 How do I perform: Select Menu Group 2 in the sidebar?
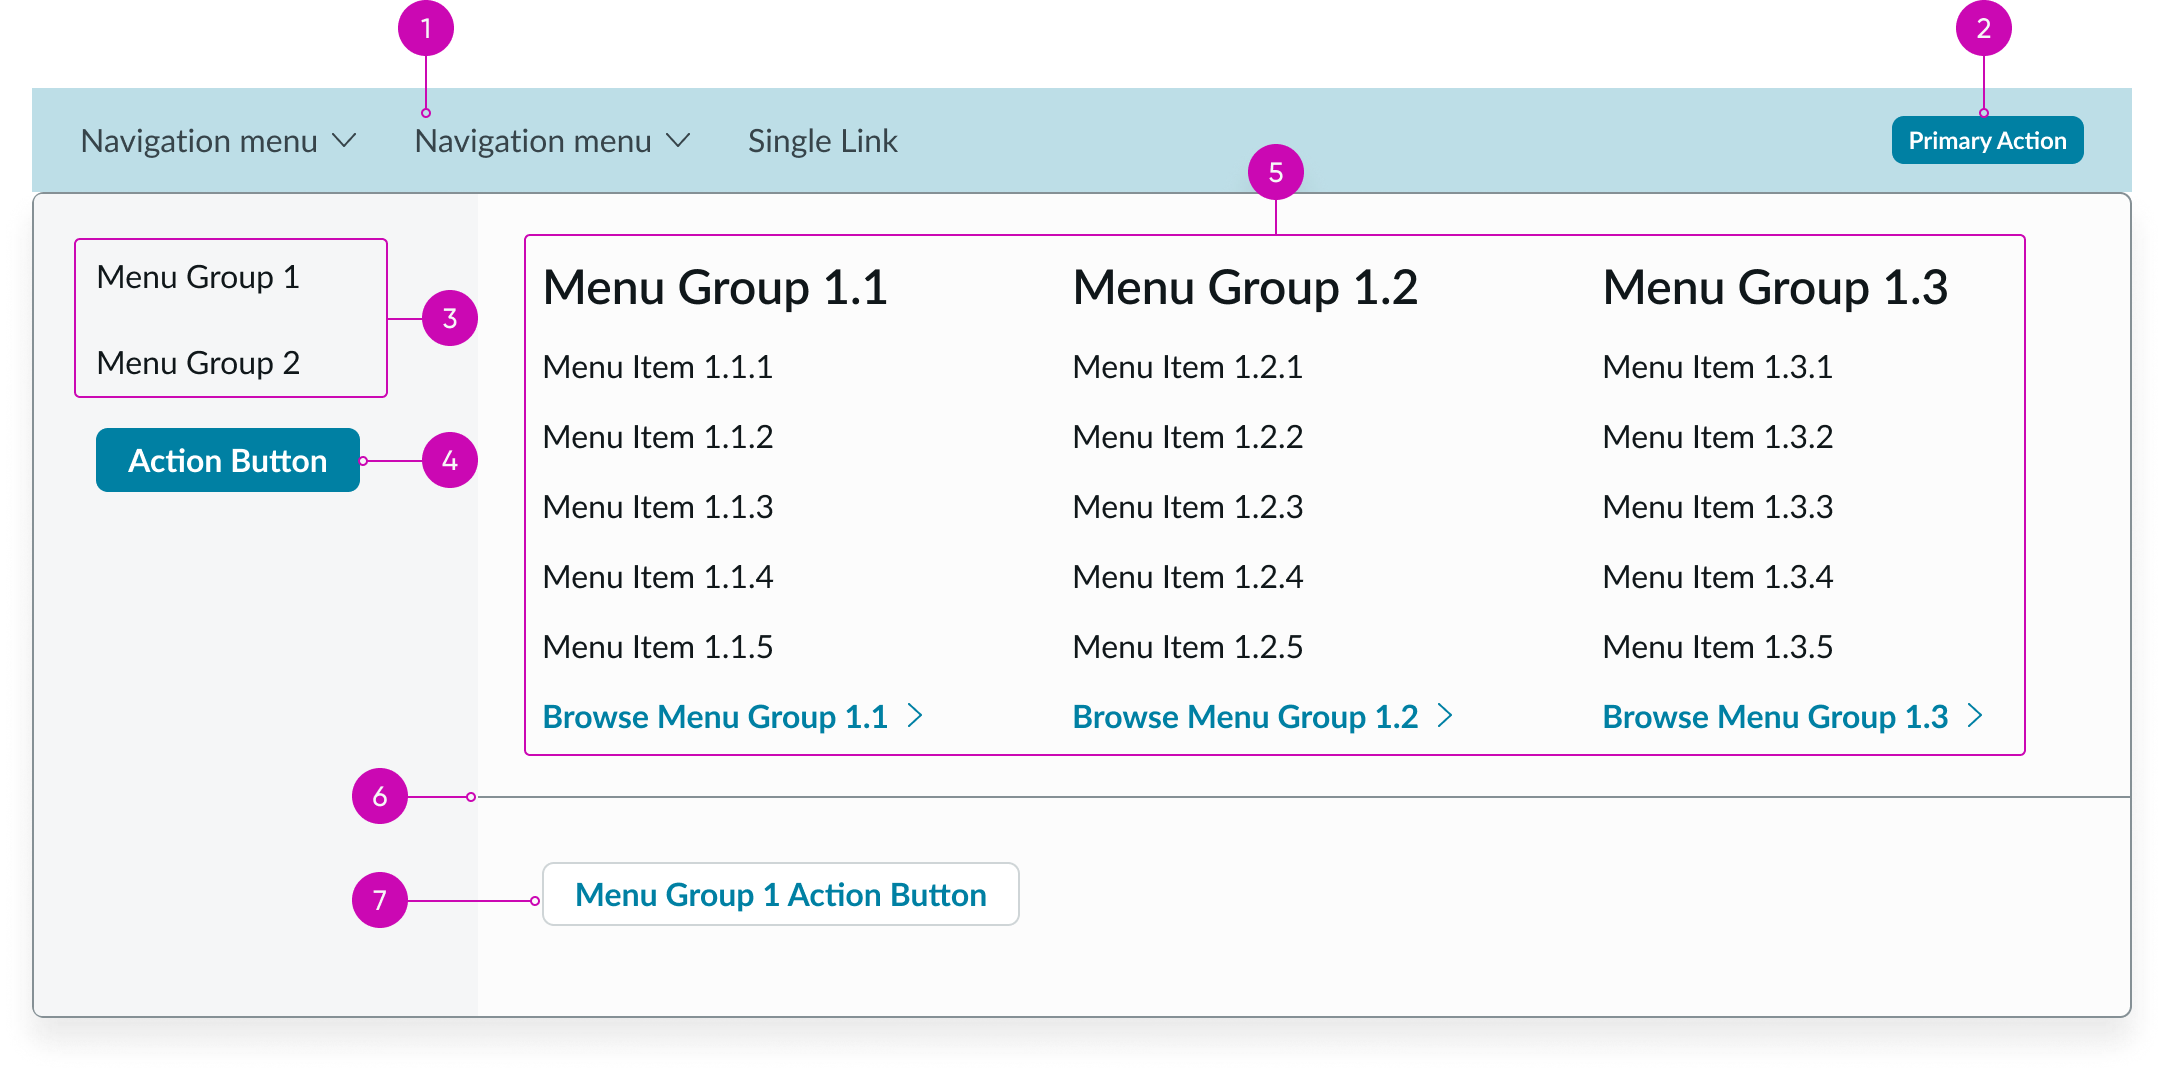(198, 362)
